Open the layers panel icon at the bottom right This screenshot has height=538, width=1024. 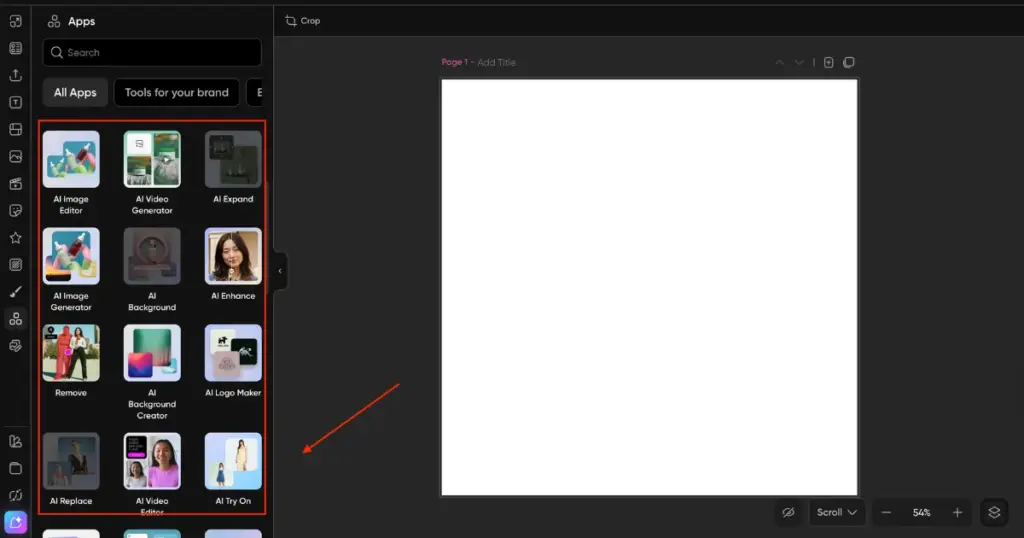[x=994, y=513]
